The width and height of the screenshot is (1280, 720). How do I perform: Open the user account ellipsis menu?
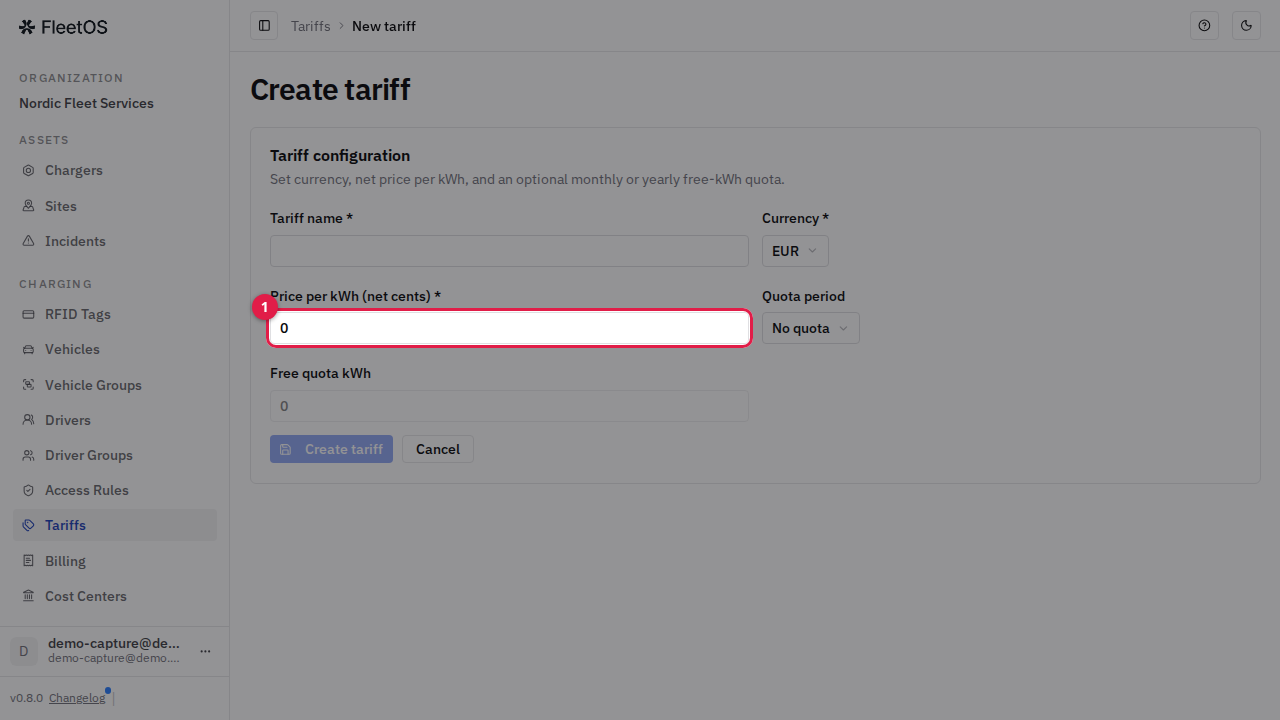point(205,651)
